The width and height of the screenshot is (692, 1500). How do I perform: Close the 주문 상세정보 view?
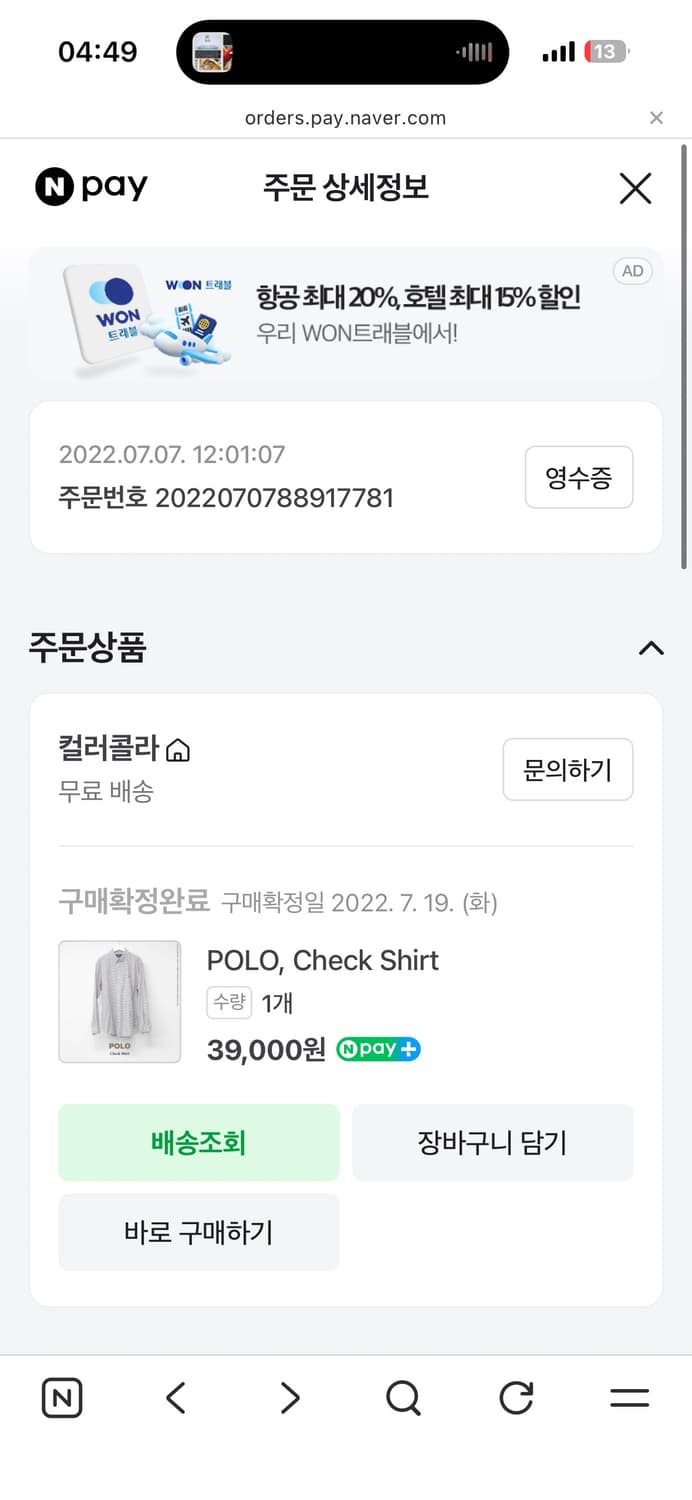pos(635,188)
